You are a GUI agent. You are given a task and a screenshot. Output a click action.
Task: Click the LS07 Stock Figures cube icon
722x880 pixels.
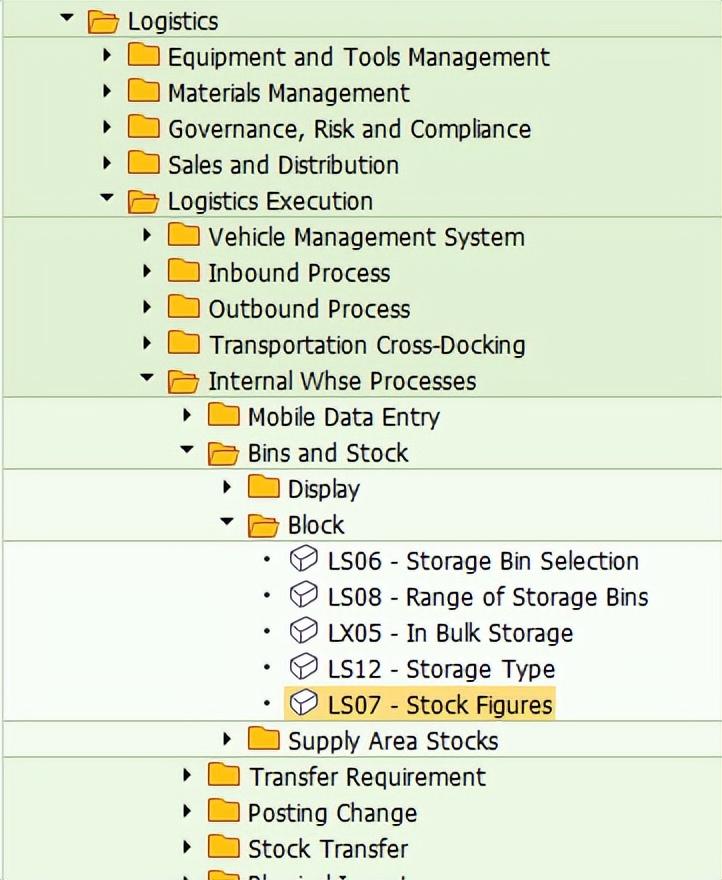point(303,704)
